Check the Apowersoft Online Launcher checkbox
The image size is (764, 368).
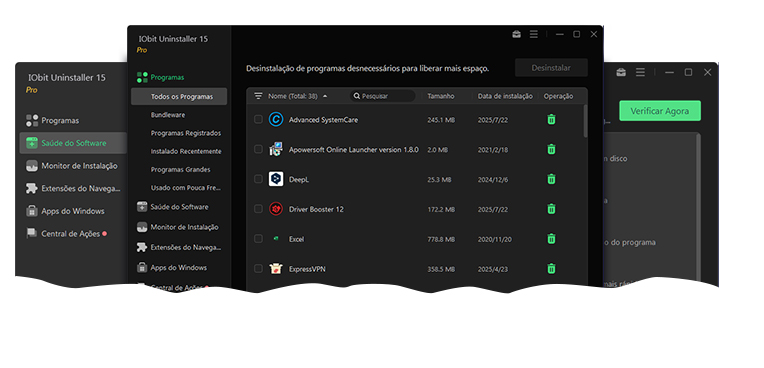tap(258, 149)
